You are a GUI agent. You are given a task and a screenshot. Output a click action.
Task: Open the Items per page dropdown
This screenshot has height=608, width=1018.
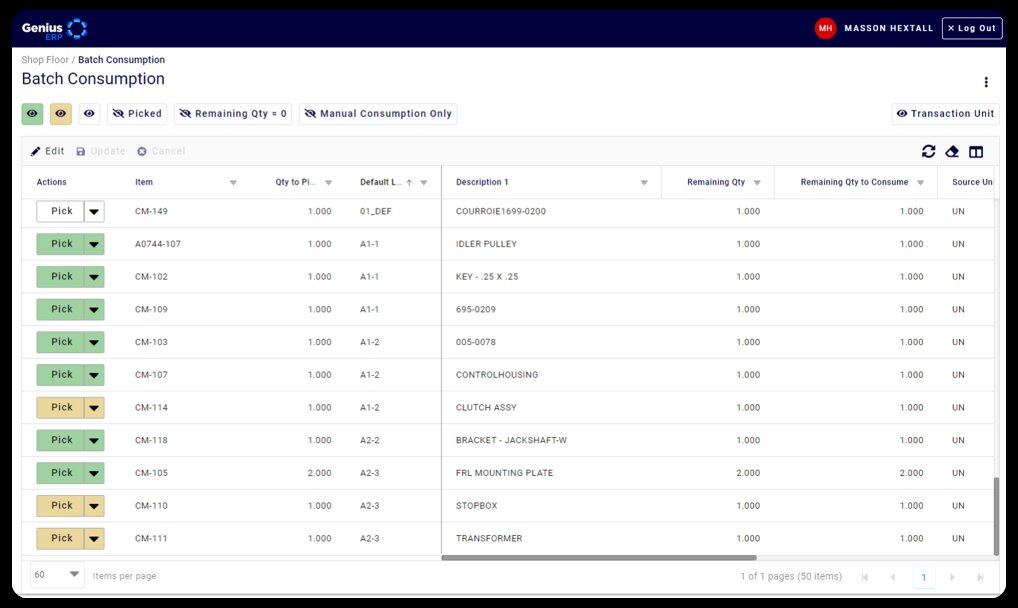click(x=58, y=576)
